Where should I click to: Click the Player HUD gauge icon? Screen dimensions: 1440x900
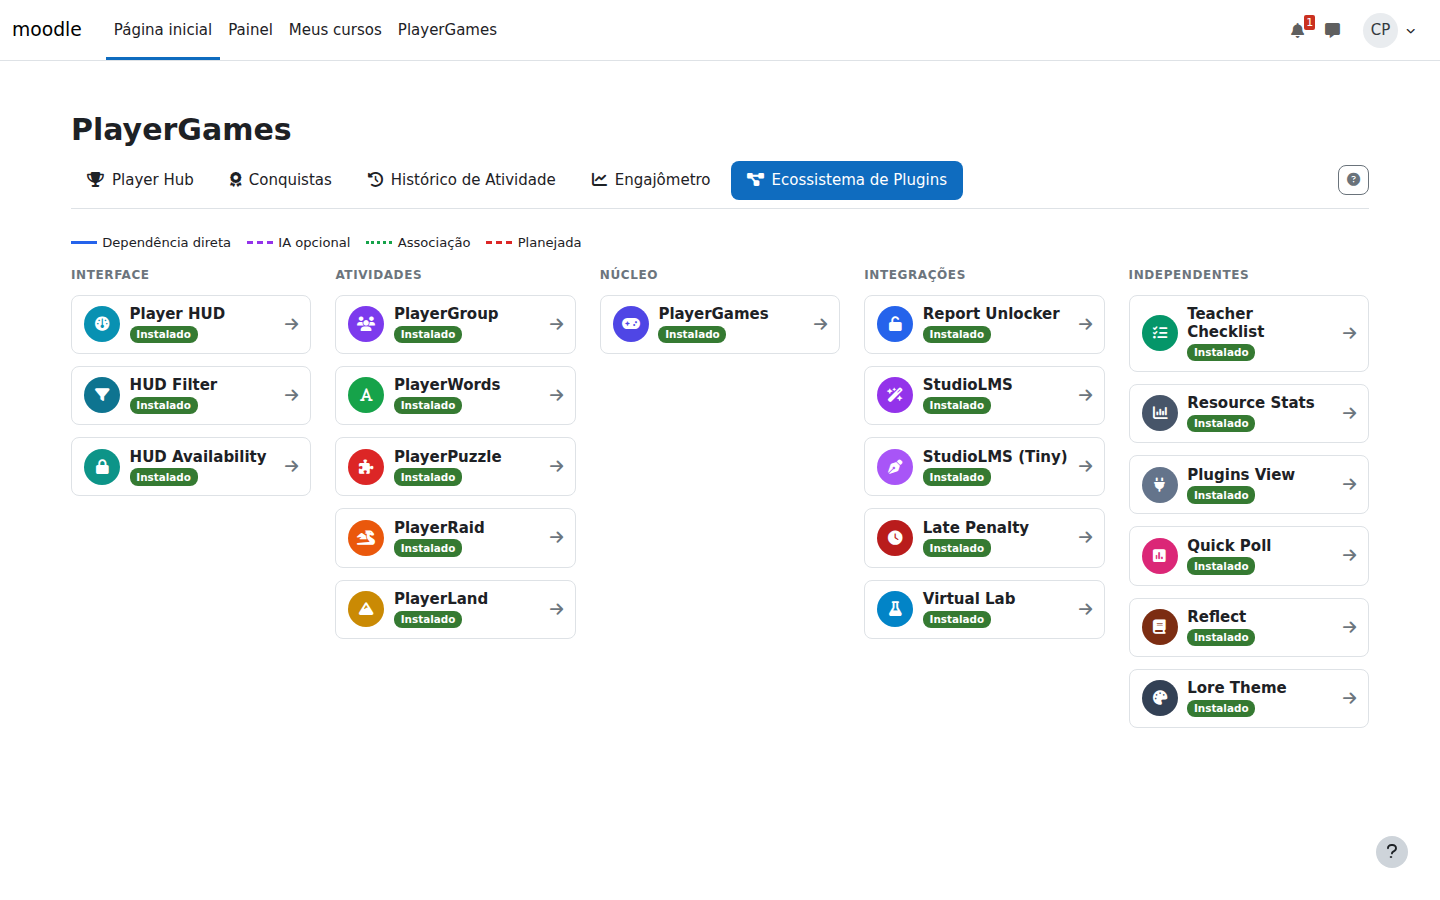(x=101, y=324)
